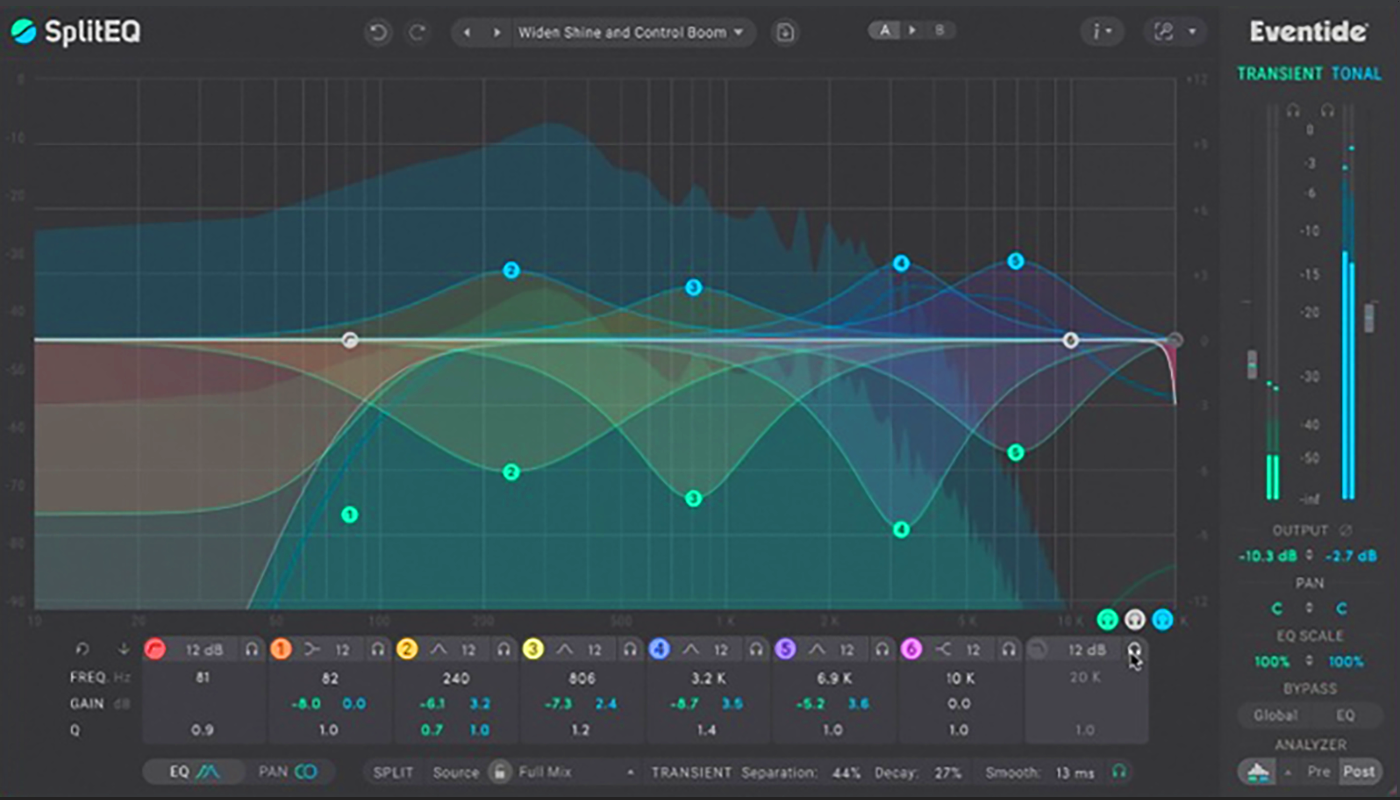The height and width of the screenshot is (800, 1400).
Task: Click the output link stepper arrows
Action: tap(1310, 556)
